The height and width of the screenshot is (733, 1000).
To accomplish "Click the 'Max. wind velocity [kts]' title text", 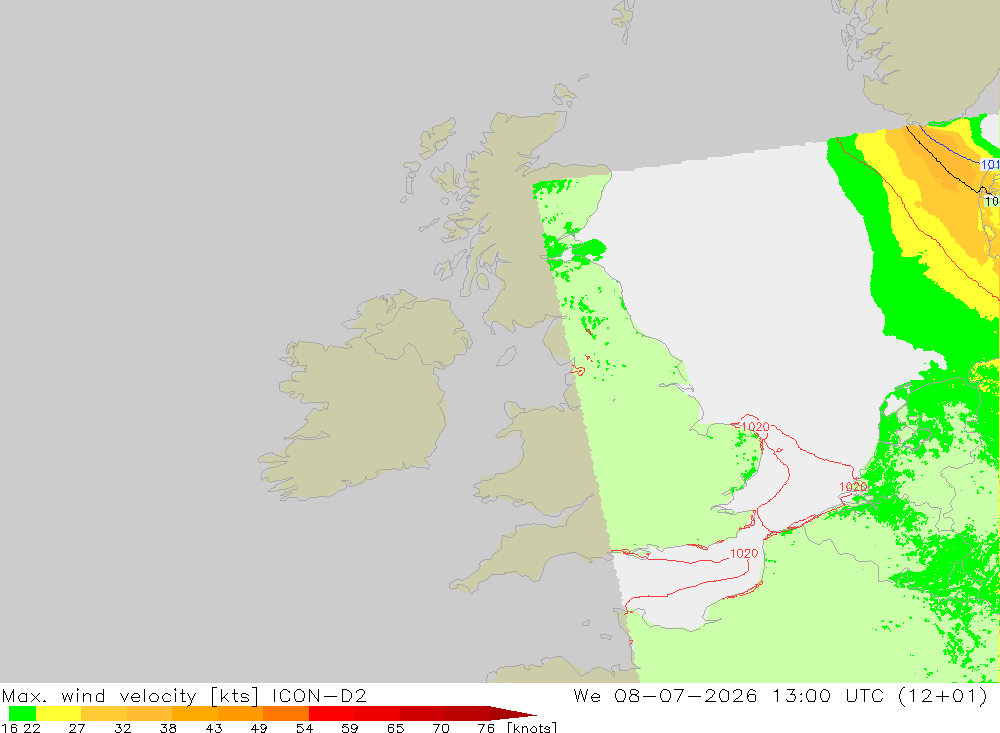I will click(130, 695).
